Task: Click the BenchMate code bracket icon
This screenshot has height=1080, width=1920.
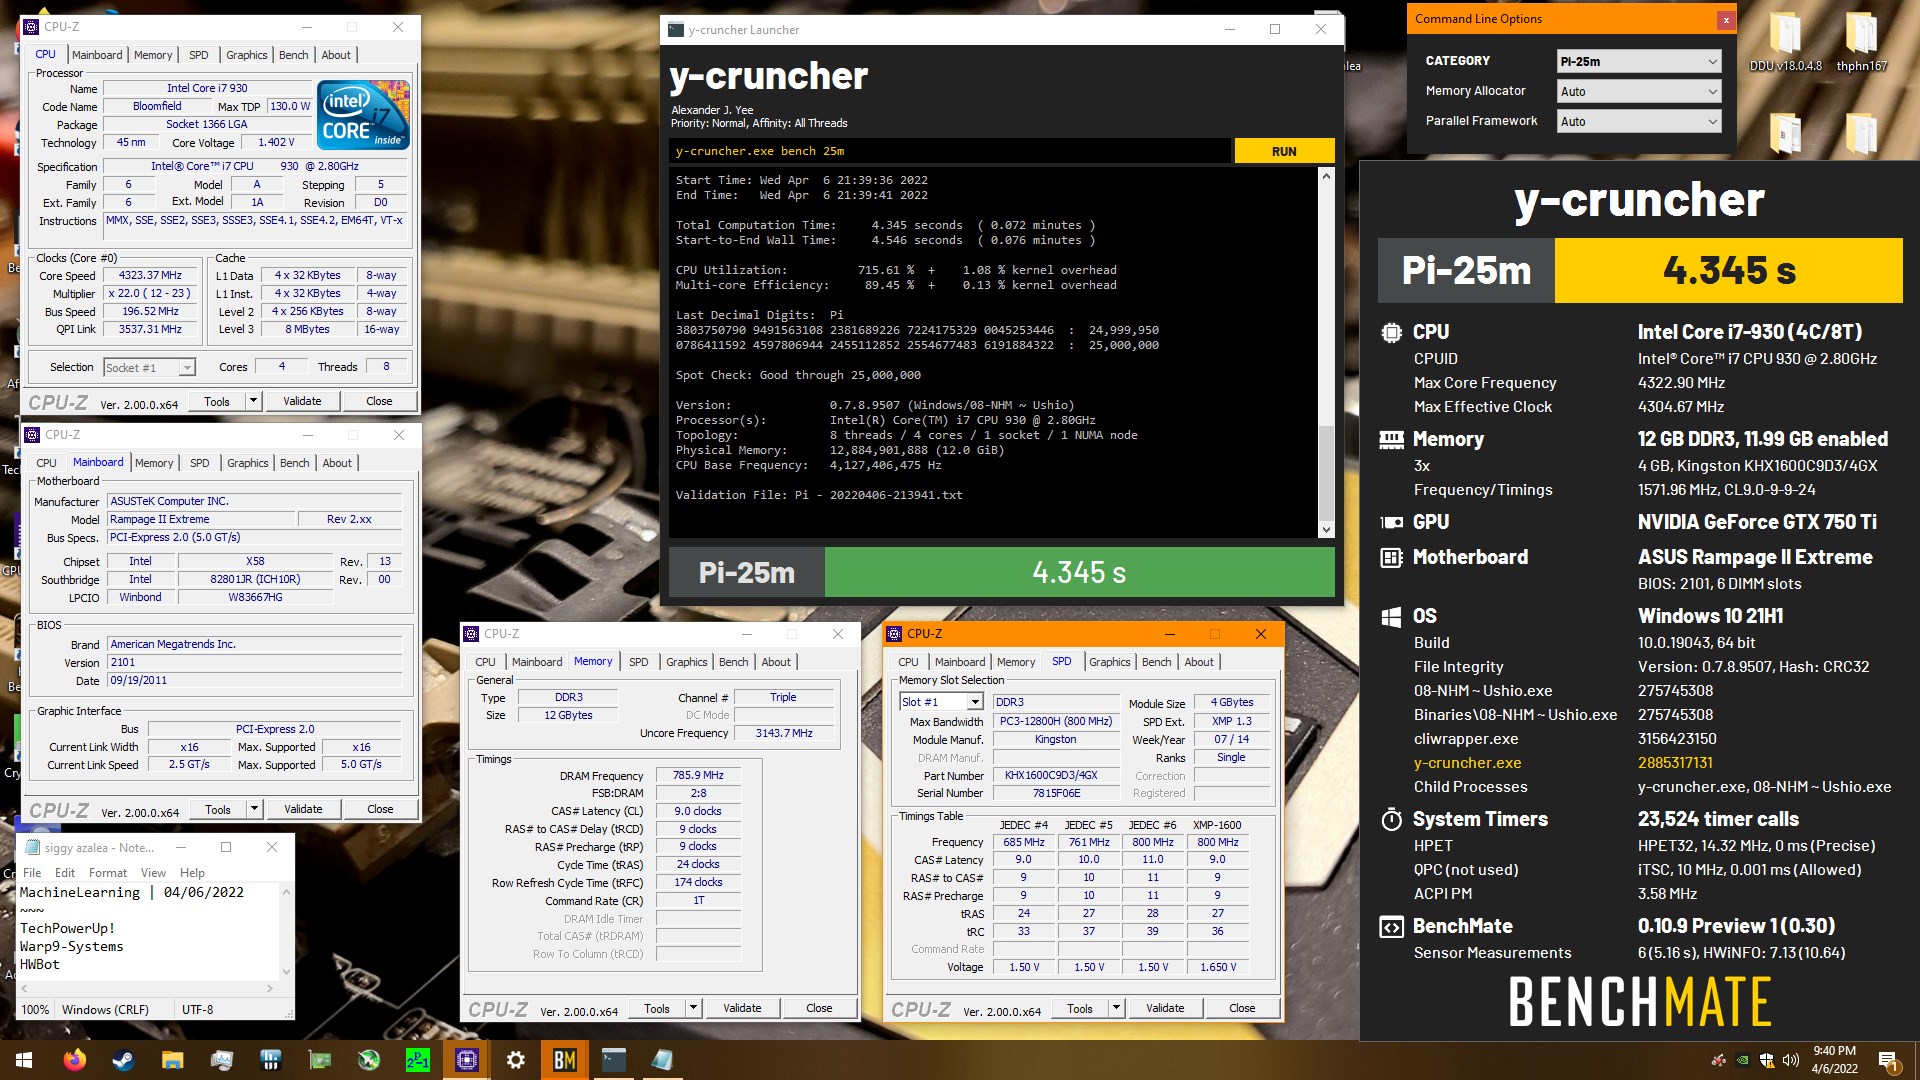Action: [x=1391, y=927]
